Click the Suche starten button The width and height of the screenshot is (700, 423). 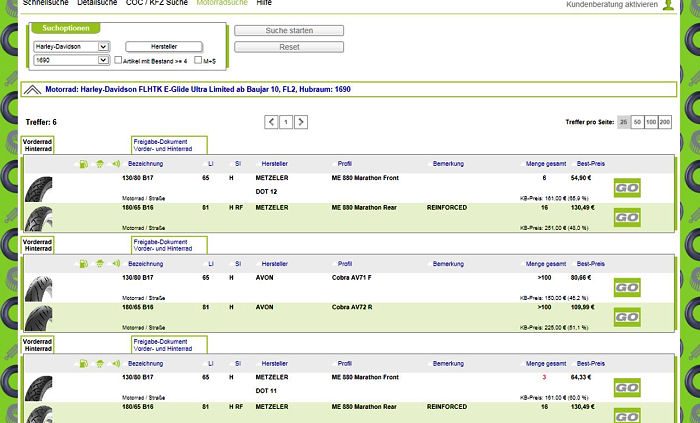[x=289, y=30]
